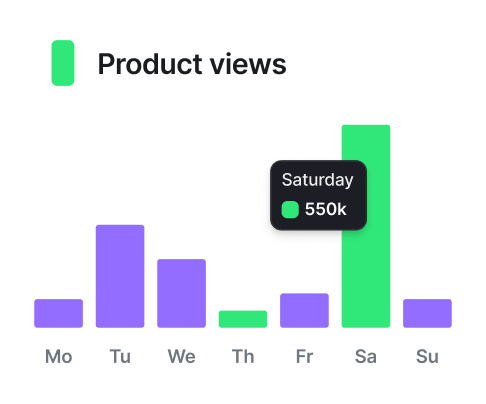
Task: Click the Monday purple bar
Action: (58, 313)
